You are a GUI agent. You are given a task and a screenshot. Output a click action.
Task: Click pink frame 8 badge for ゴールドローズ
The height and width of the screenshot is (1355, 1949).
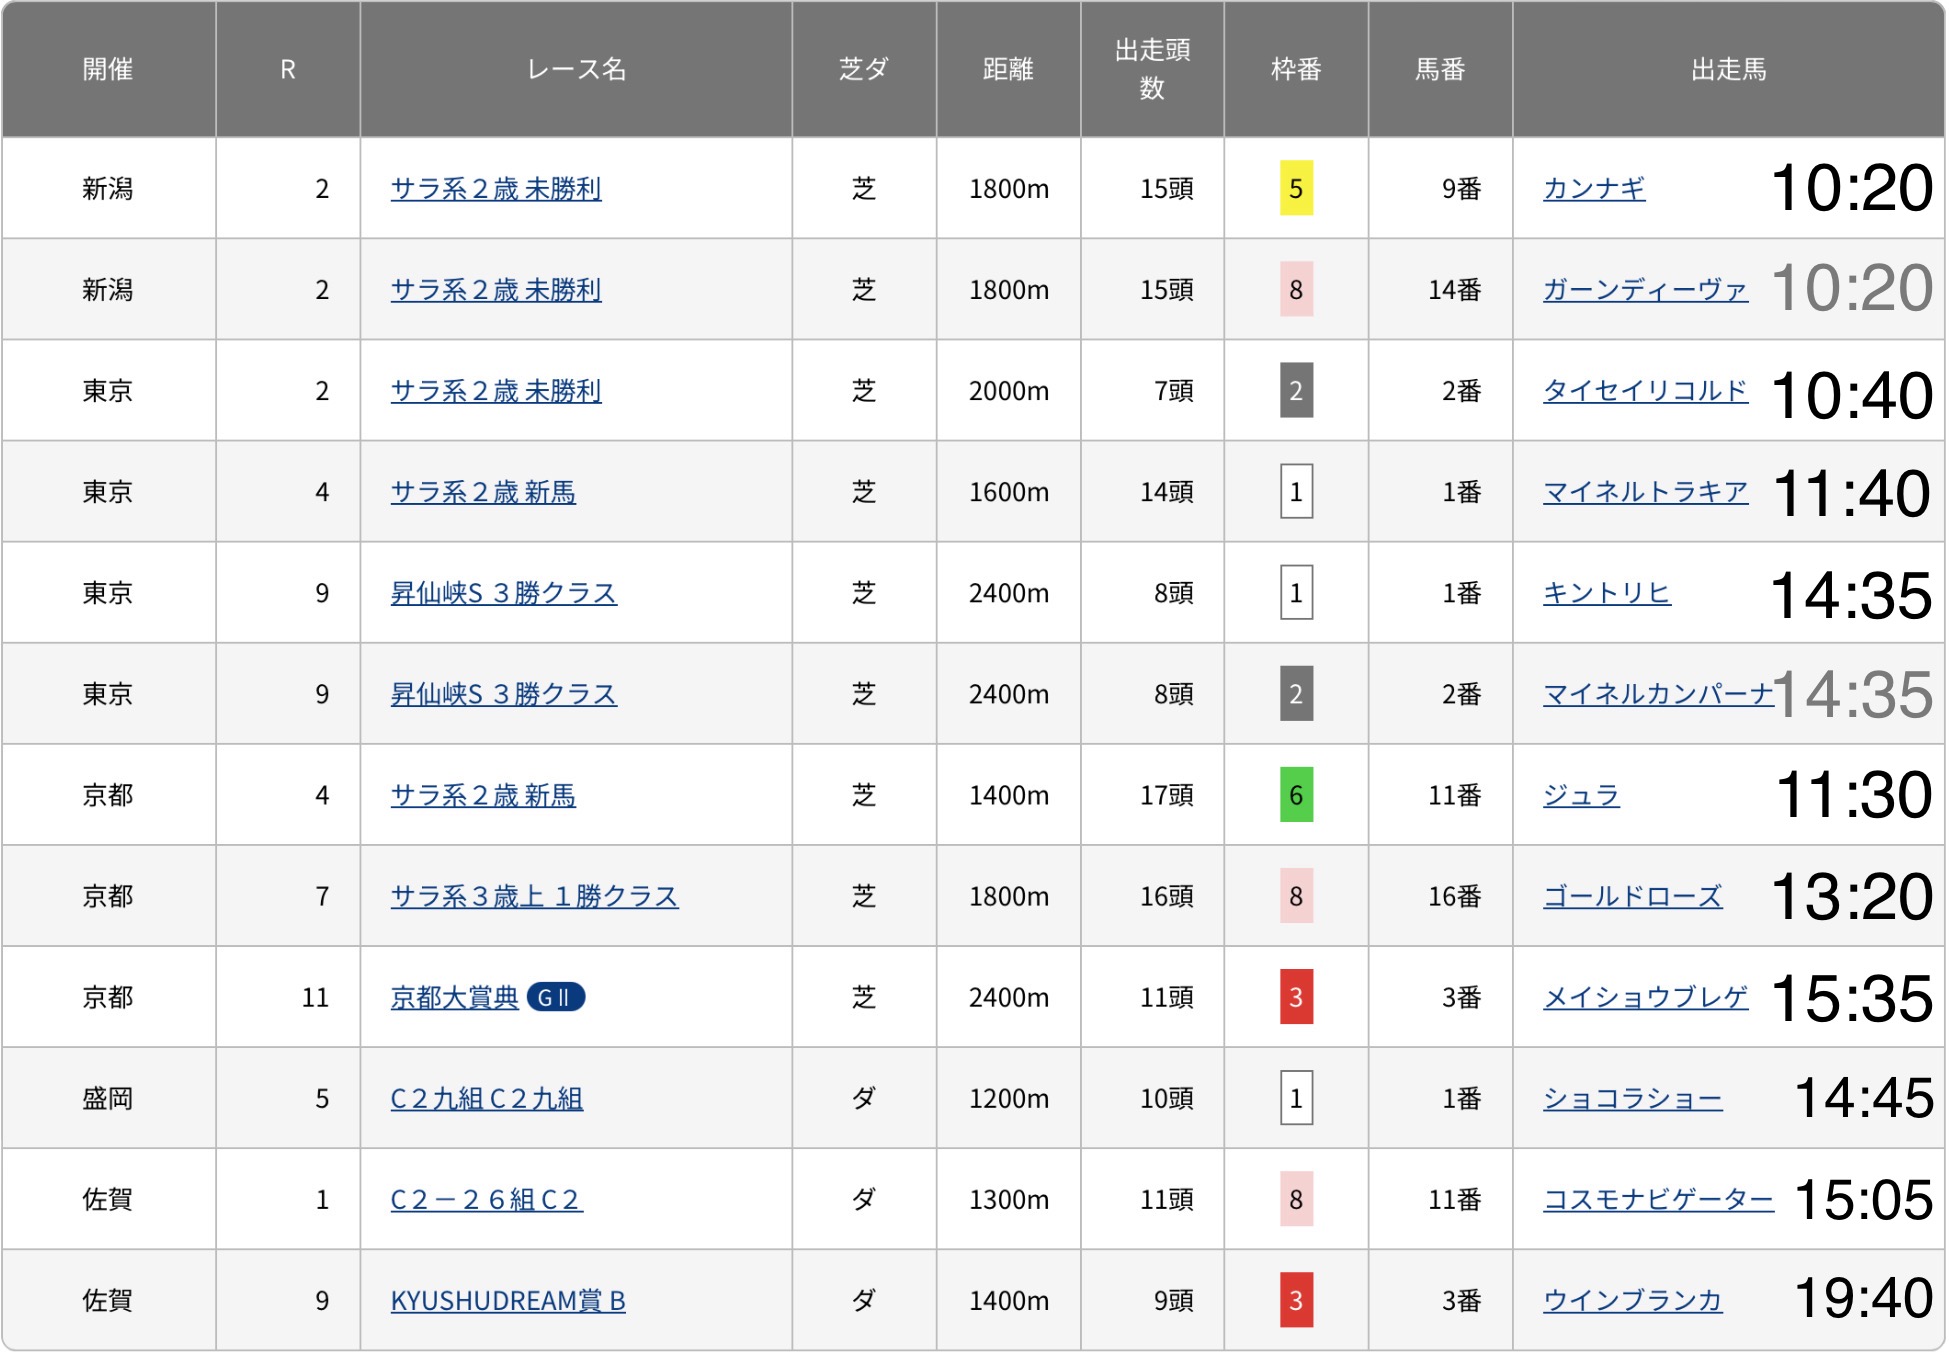point(1296,896)
